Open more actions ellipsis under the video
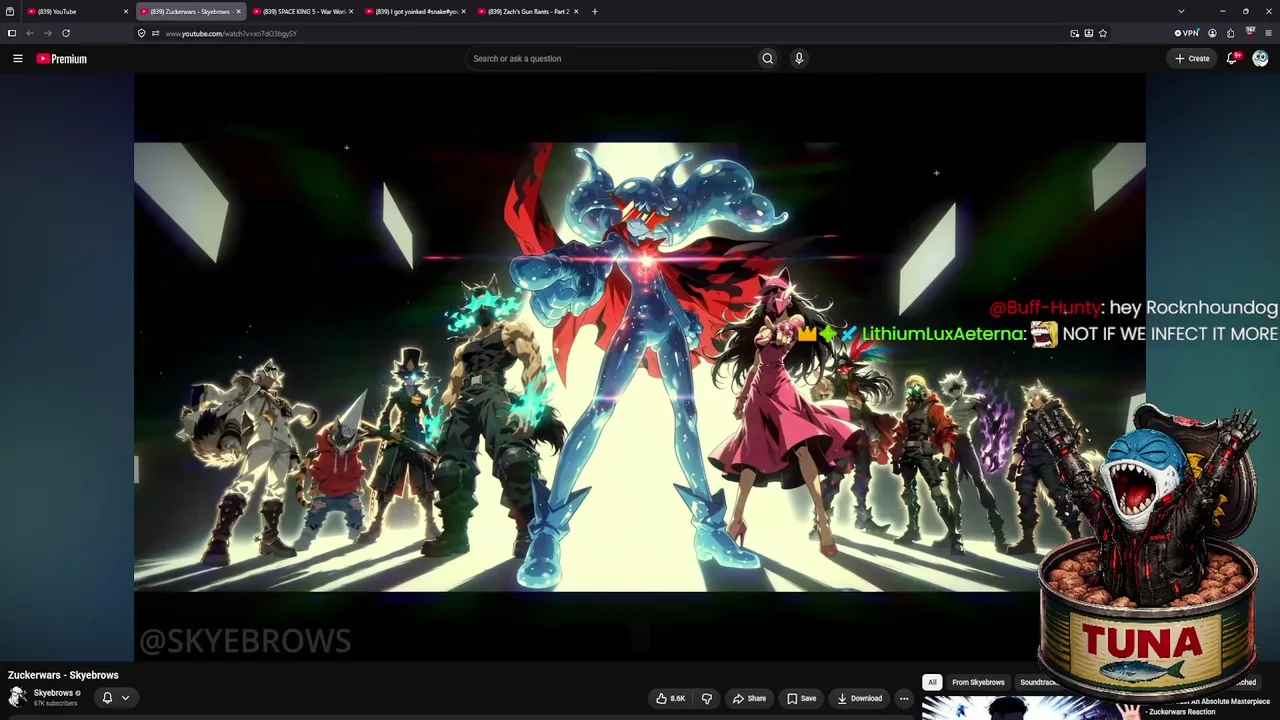Image resolution: width=1280 pixels, height=720 pixels. click(x=904, y=698)
